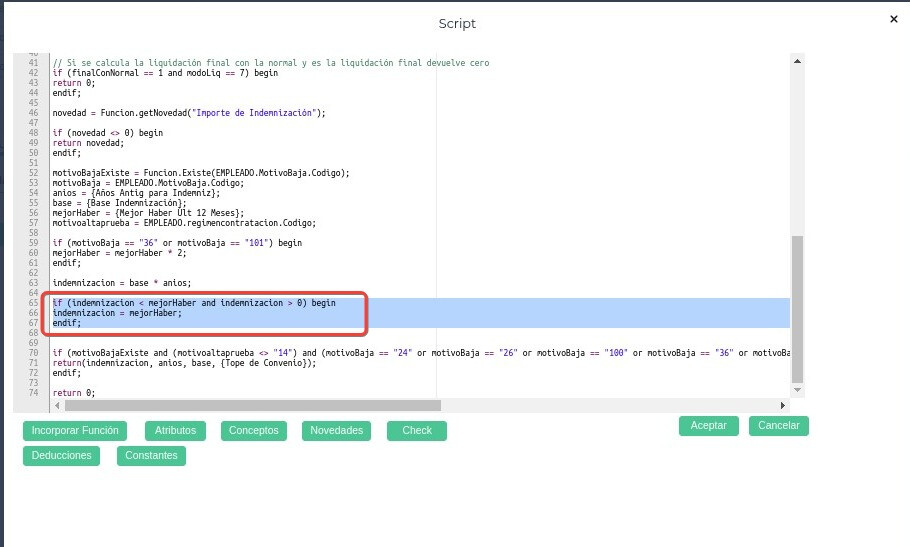Viewport: 910px width, 547px height.
Task: Click the vertical scrollbar thumb
Action: (x=797, y=309)
